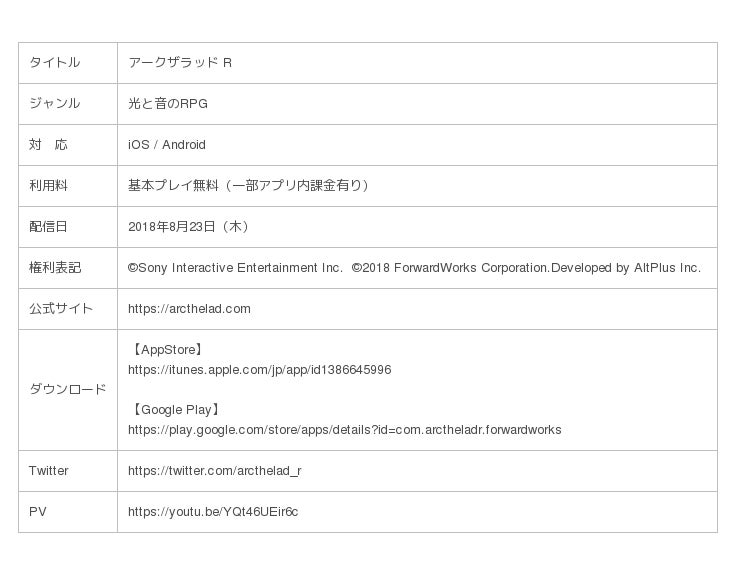The image size is (740, 573).
Task: Click the ジャンル label cell
Action: tap(54, 104)
